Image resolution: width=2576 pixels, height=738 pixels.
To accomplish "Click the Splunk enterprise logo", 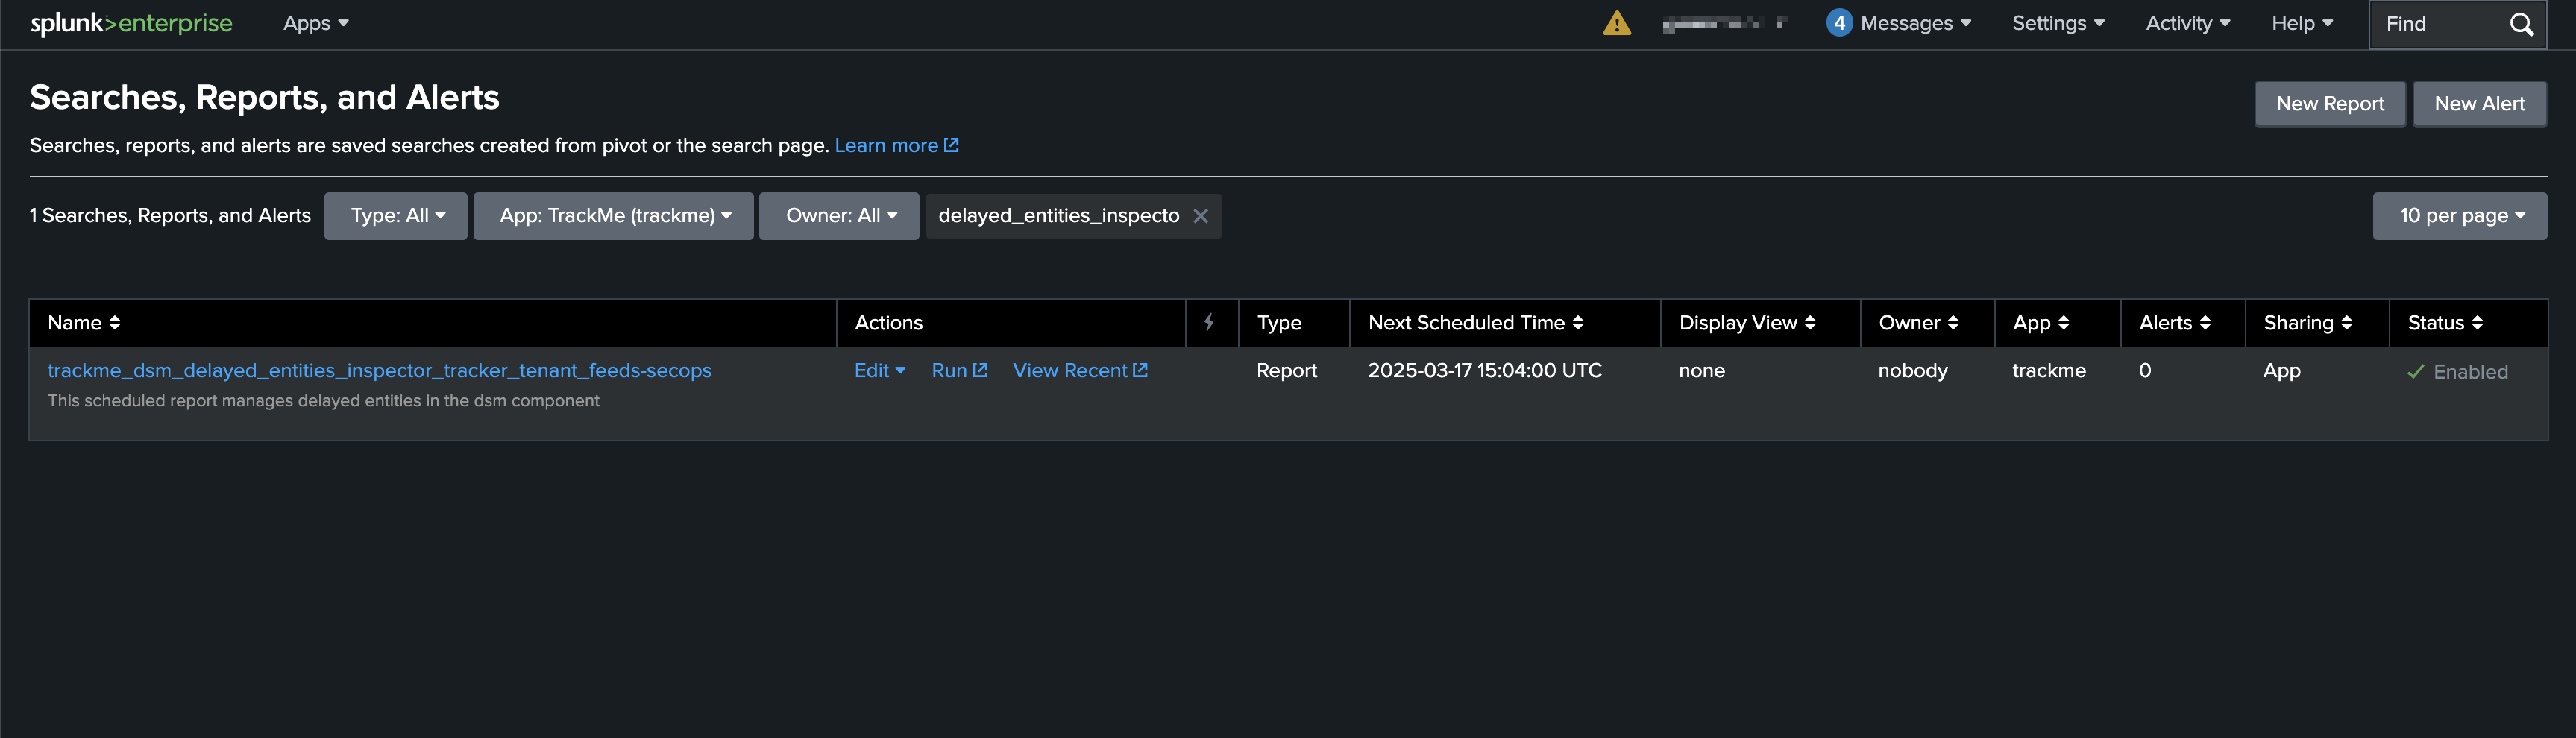I will point(131,23).
